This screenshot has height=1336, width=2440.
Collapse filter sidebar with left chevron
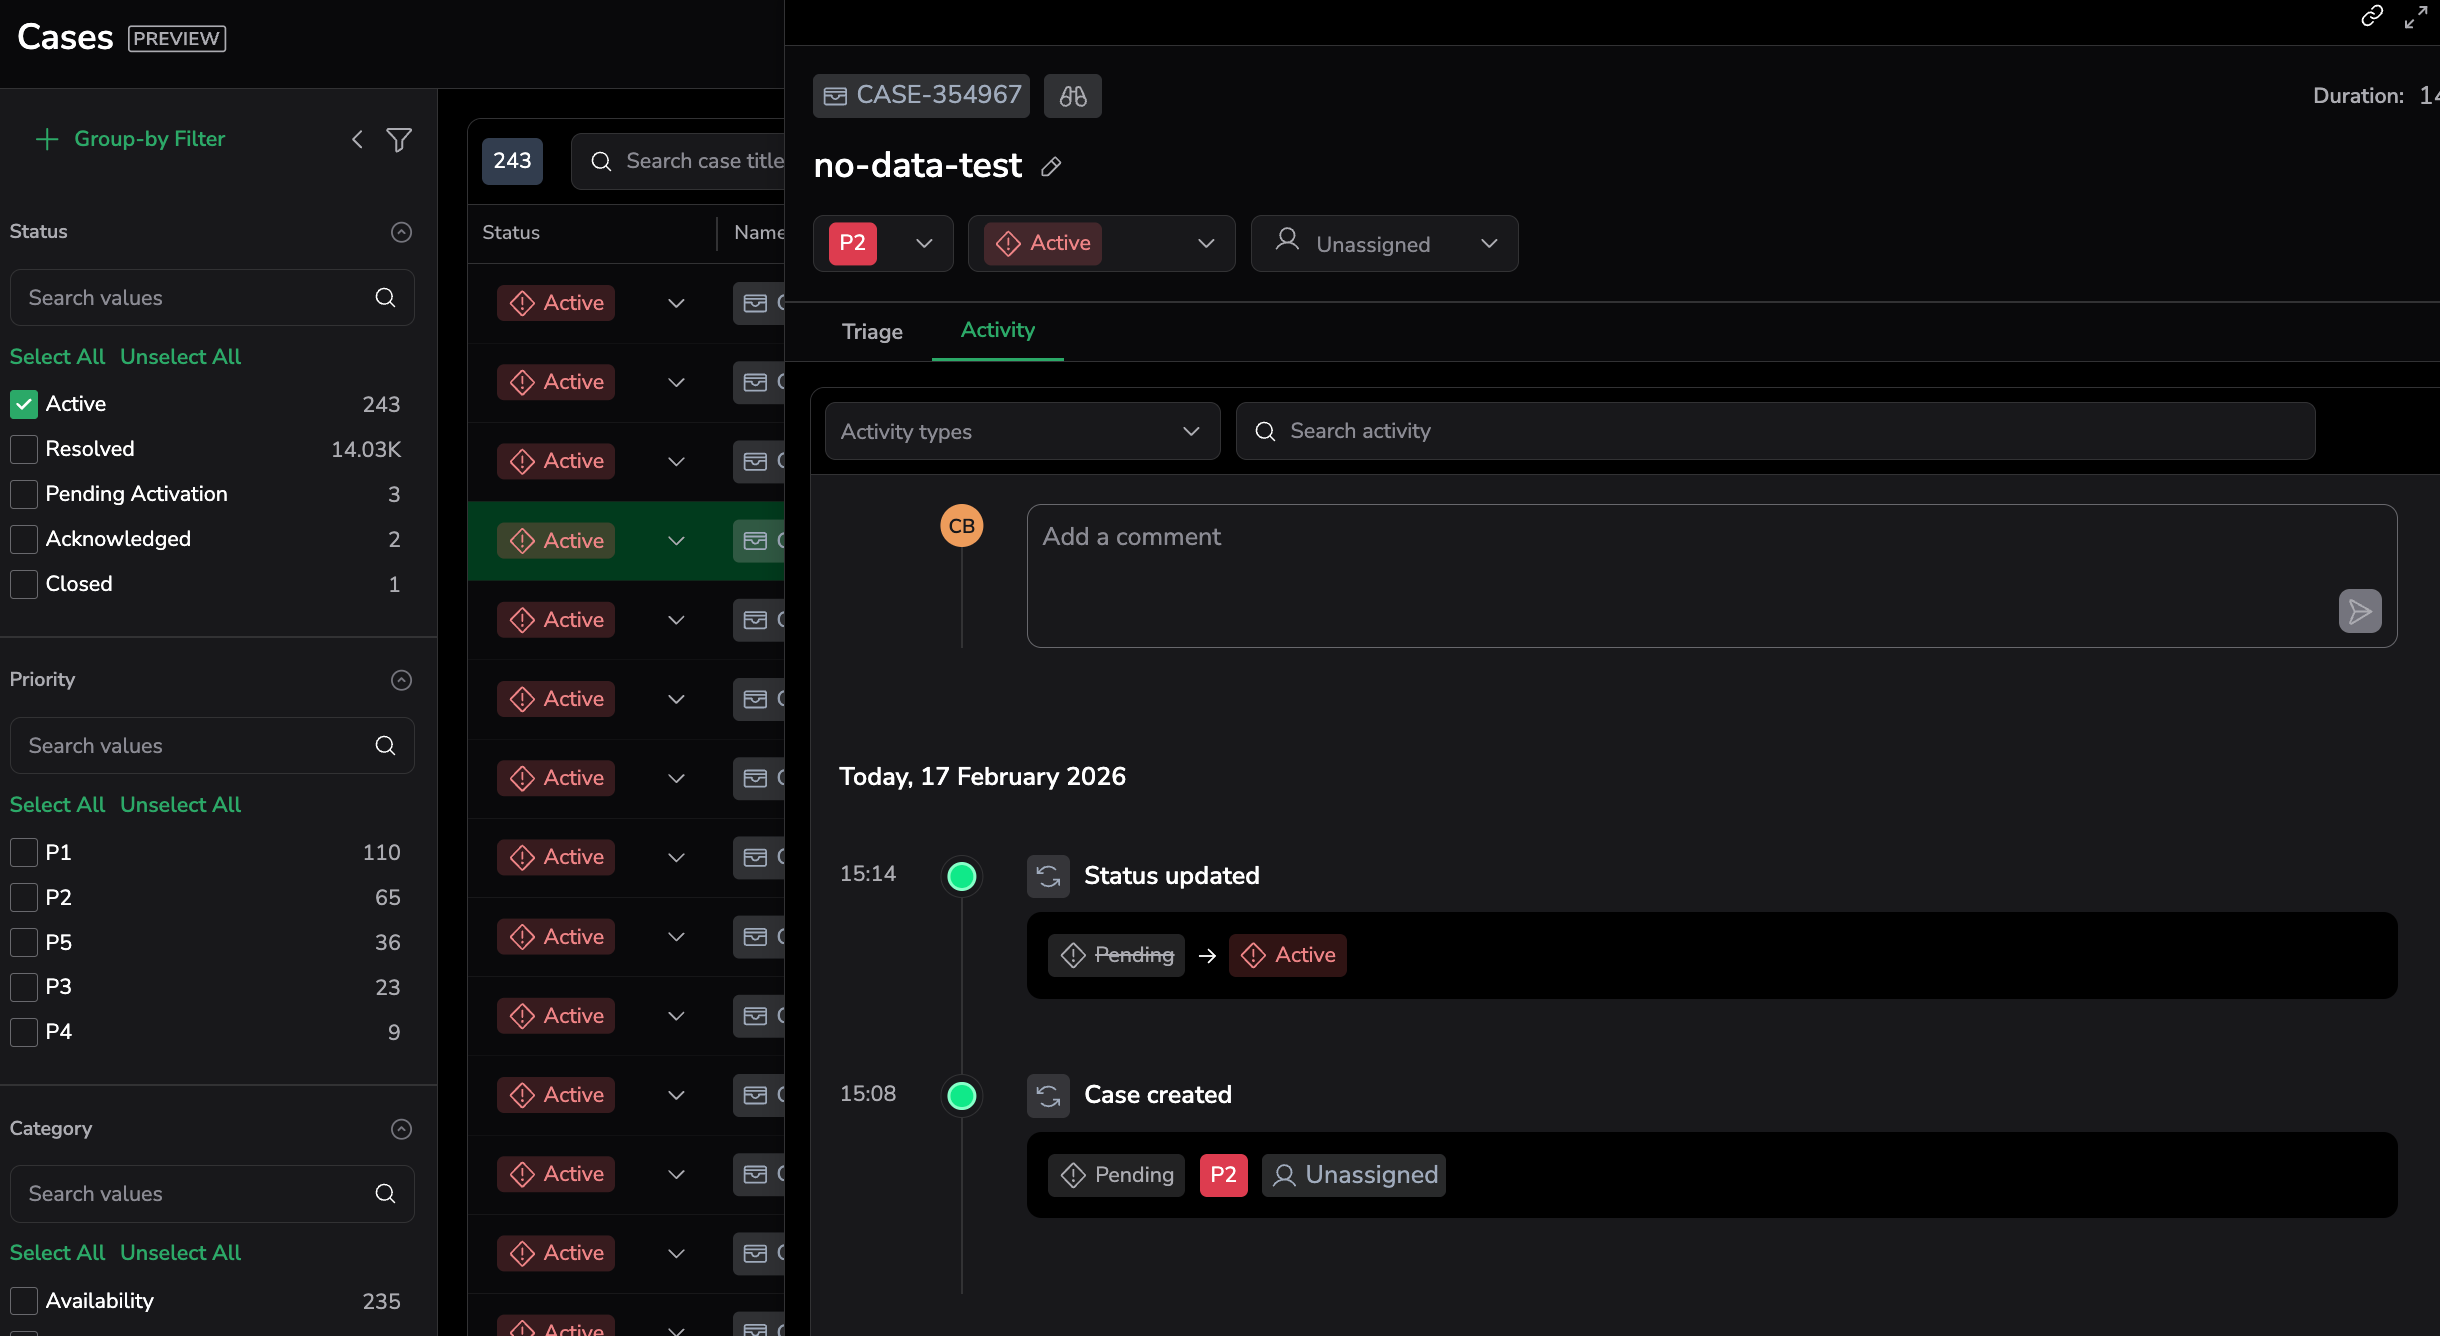click(x=357, y=140)
